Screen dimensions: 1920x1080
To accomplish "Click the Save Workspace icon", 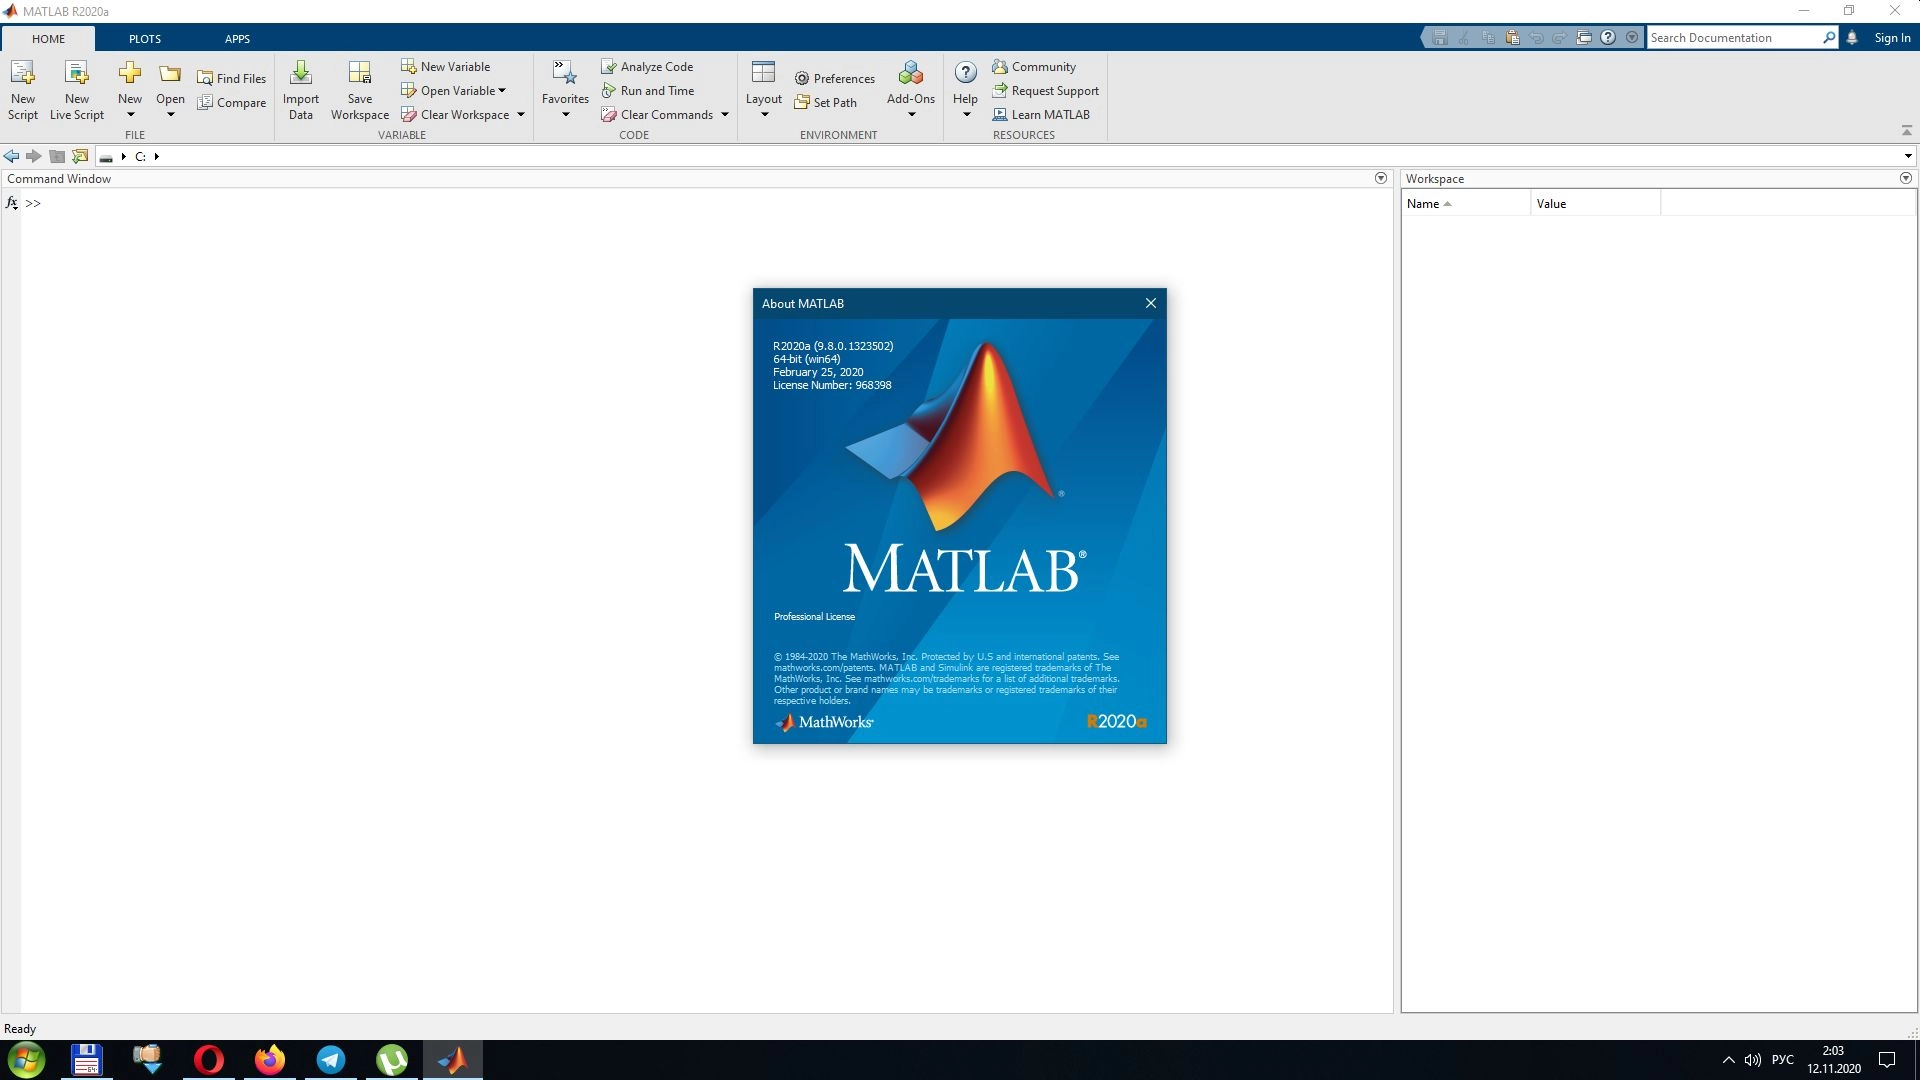I will [x=360, y=74].
